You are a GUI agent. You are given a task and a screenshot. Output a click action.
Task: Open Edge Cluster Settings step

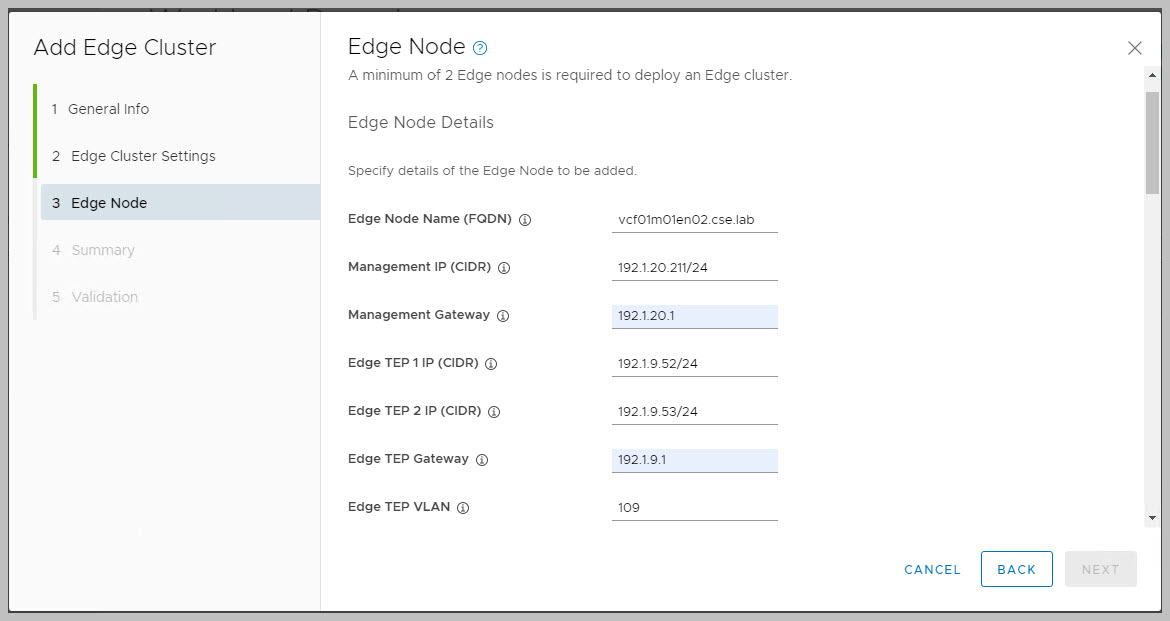coord(143,156)
